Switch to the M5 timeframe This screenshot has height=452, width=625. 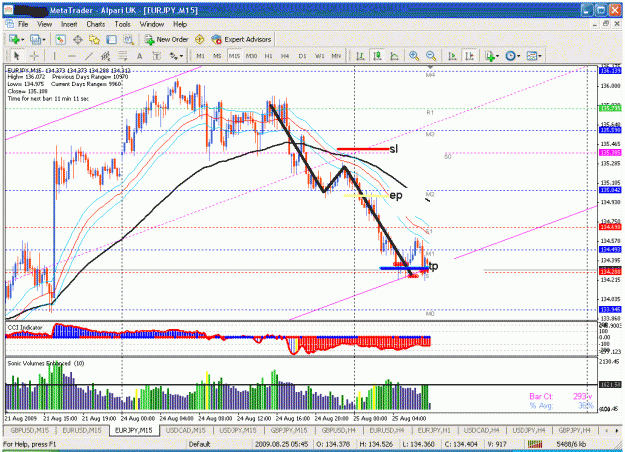click(217, 56)
